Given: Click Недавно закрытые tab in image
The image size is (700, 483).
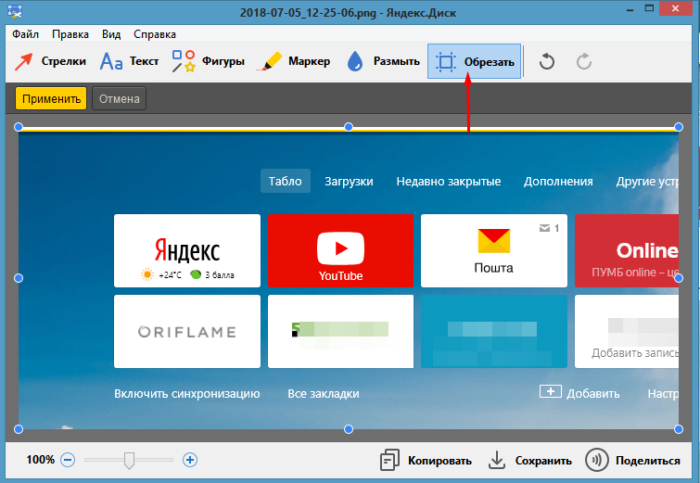Looking at the screenshot, I should 448,181.
